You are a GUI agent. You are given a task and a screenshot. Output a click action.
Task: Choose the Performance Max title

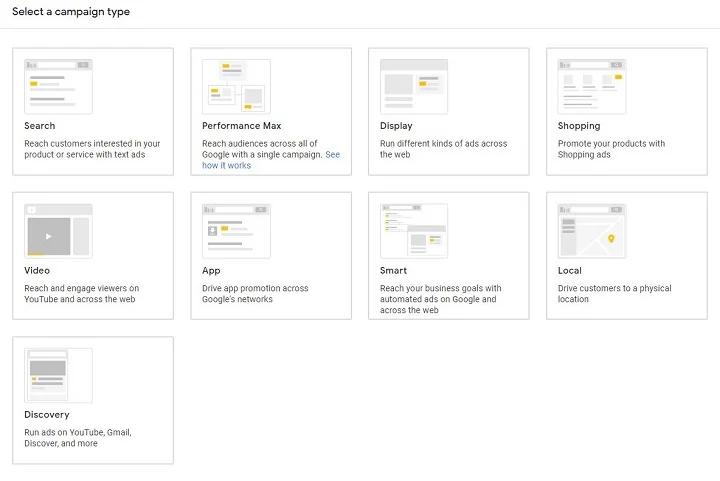[242, 126]
